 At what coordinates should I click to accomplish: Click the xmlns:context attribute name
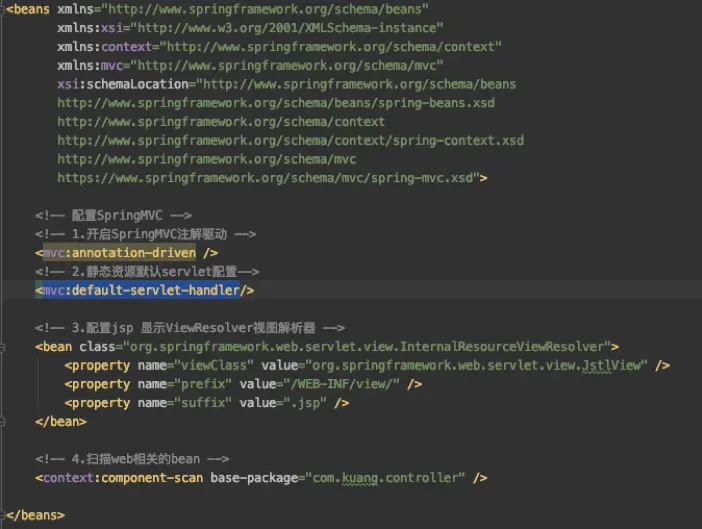pyautogui.click(x=104, y=47)
